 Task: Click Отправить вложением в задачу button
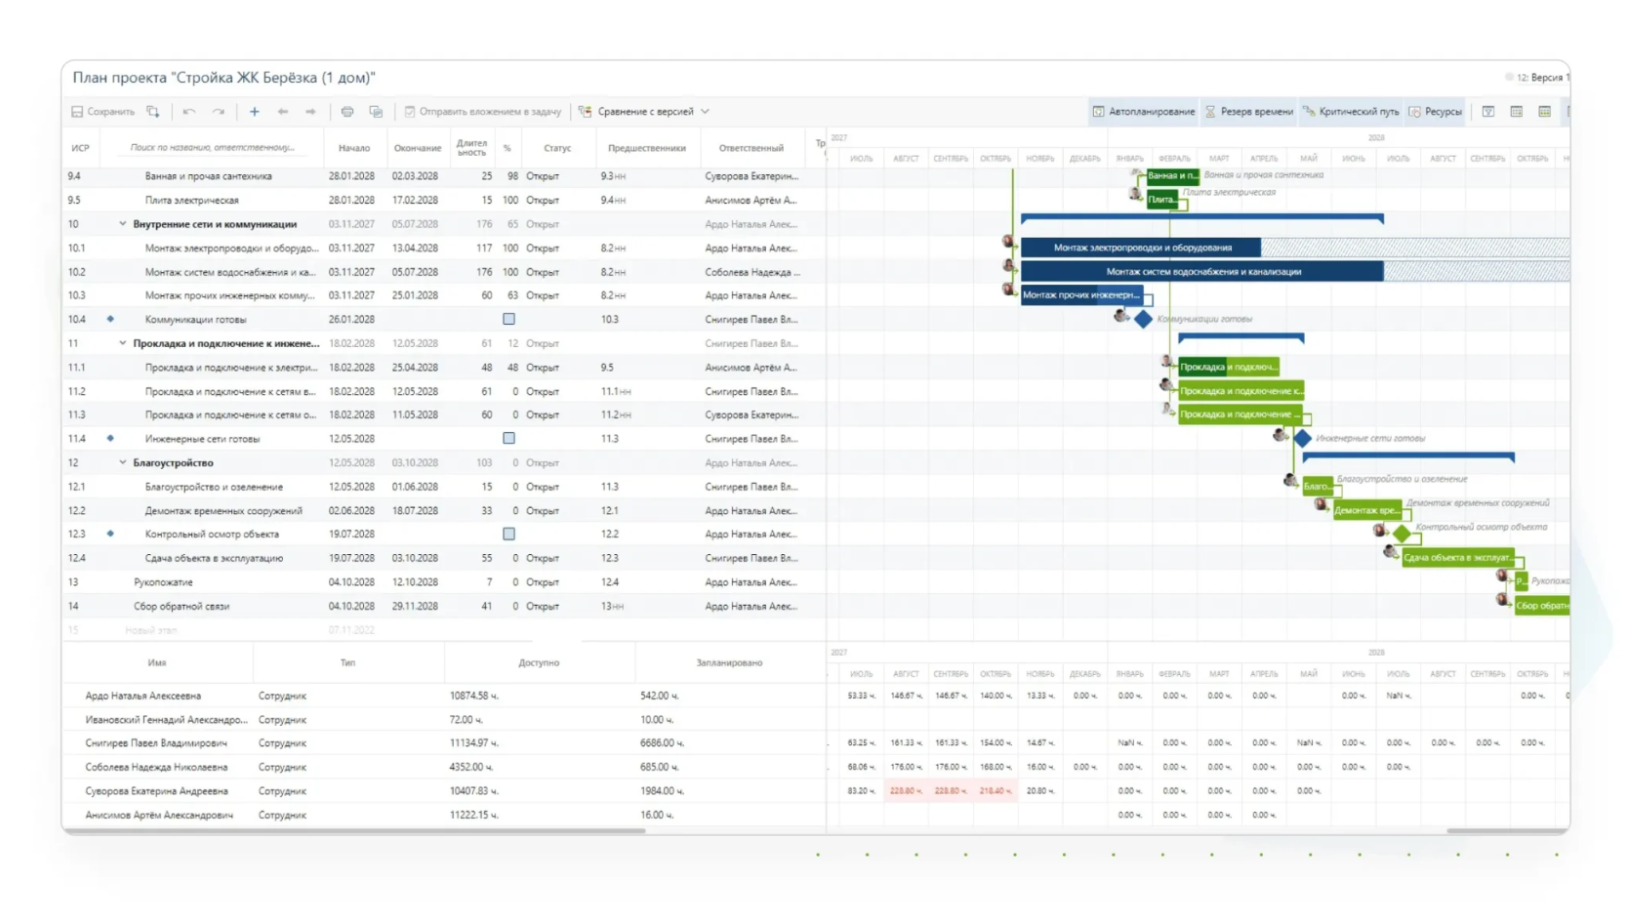[x=482, y=112]
